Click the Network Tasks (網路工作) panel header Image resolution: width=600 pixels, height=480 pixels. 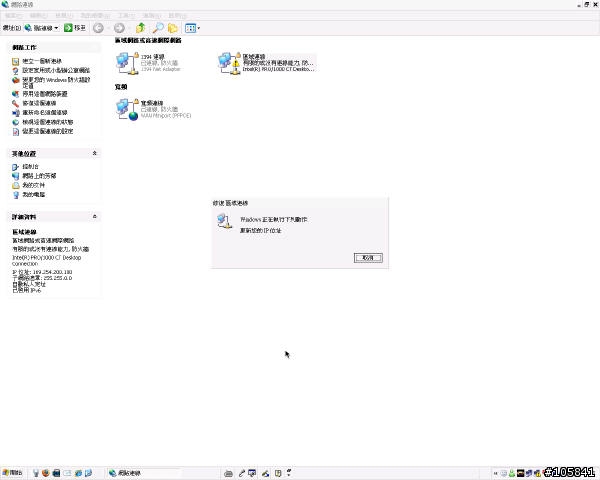[54, 47]
